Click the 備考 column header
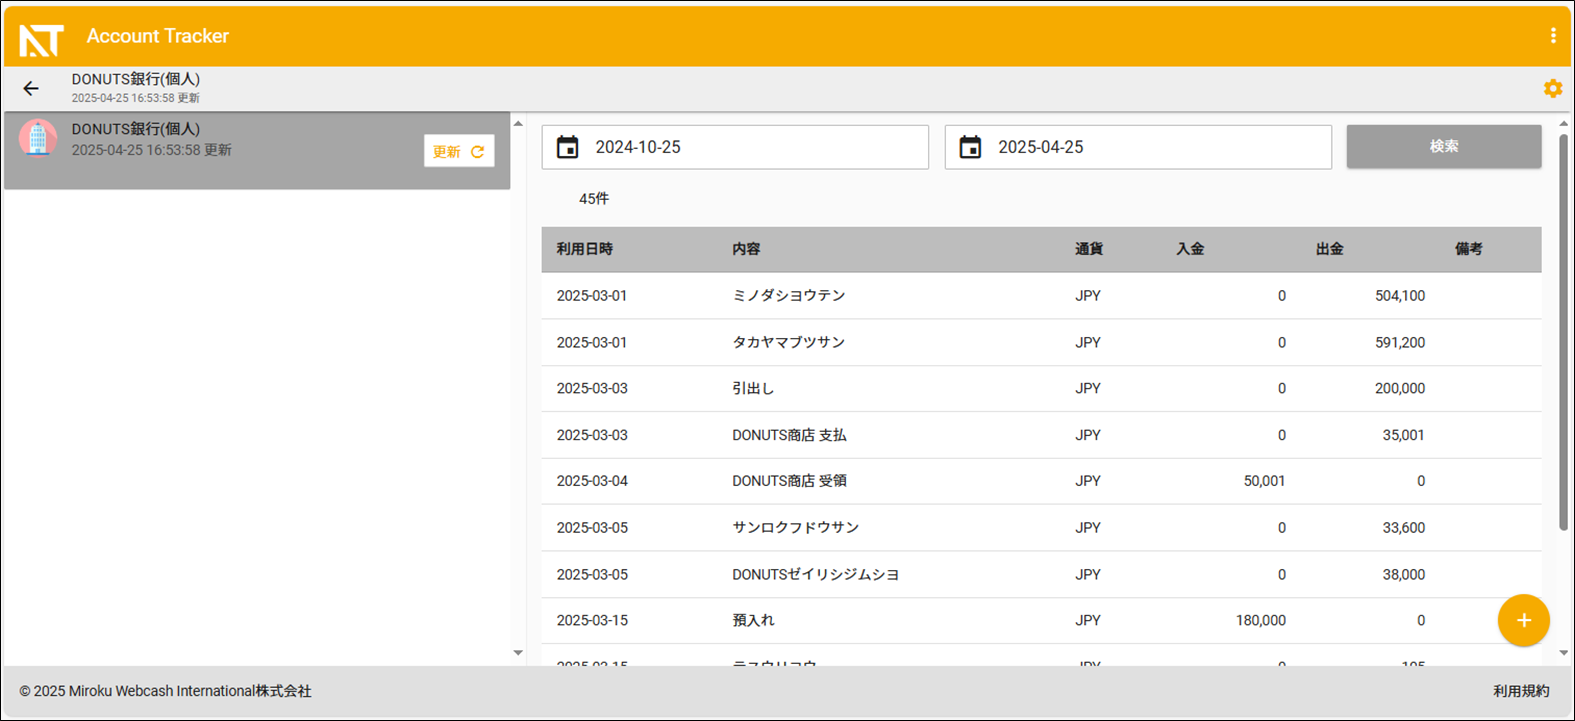Viewport: 1575px width, 721px height. pyautogui.click(x=1468, y=249)
